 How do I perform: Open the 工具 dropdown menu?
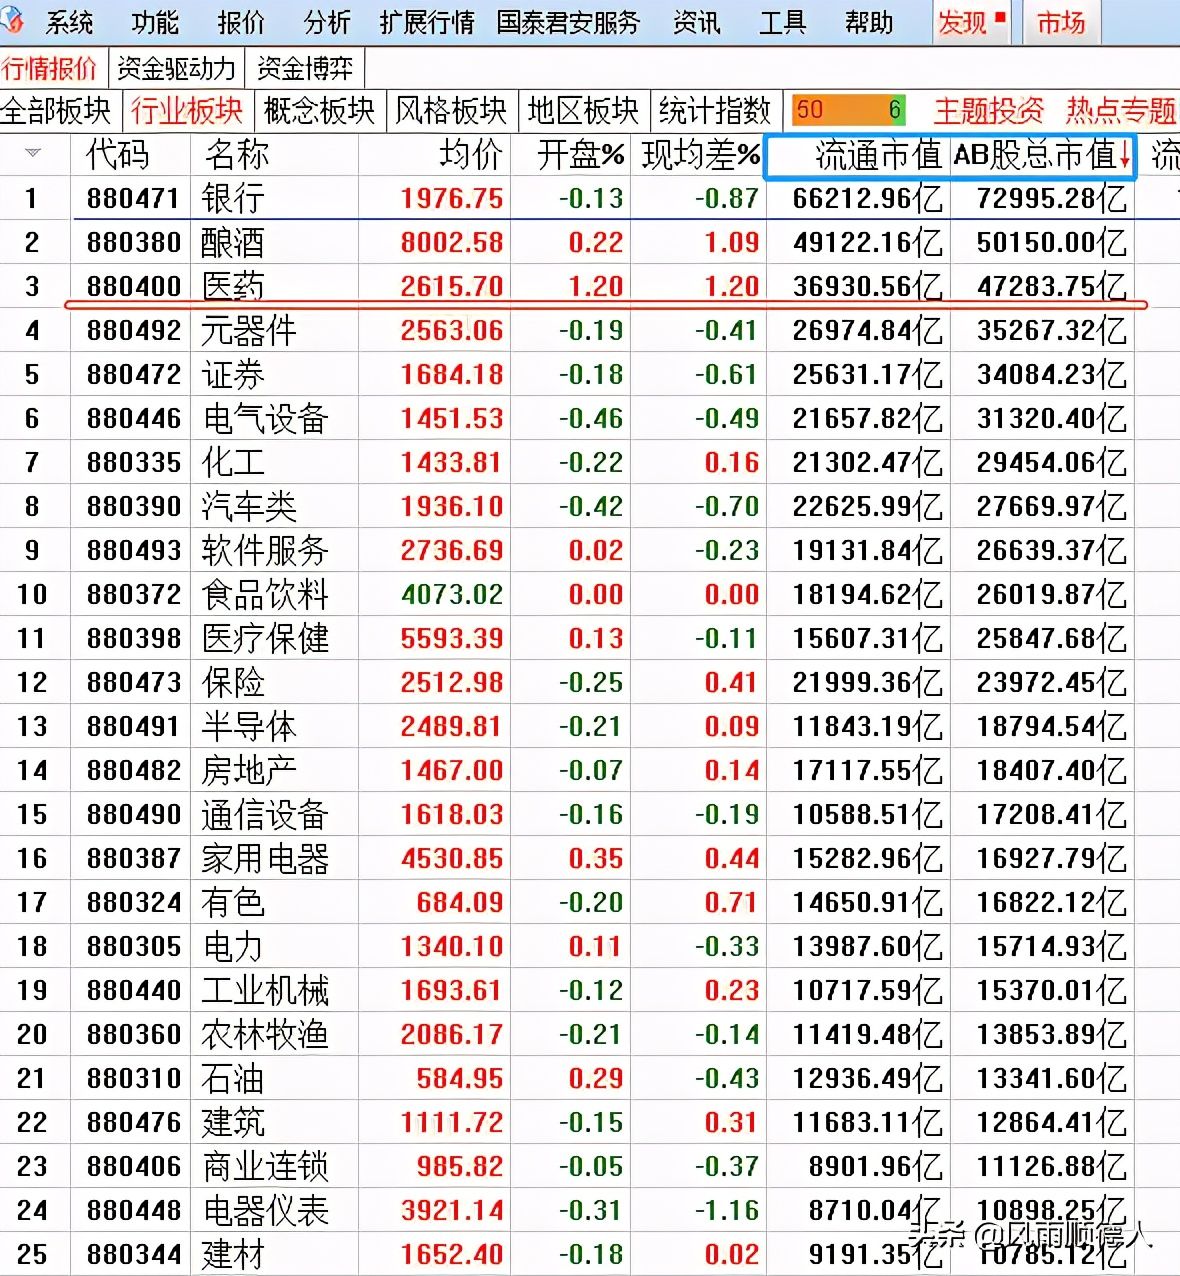pyautogui.click(x=783, y=22)
